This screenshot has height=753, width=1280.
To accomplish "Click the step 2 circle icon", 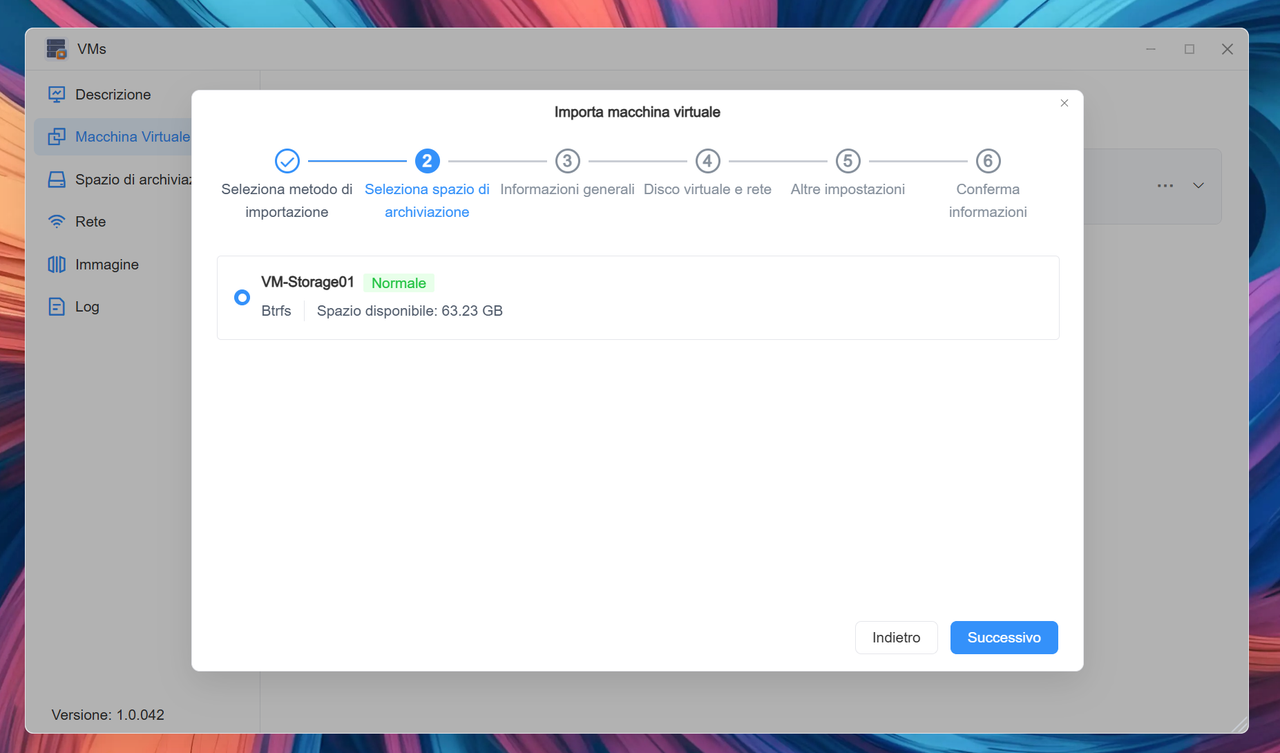I will 427,160.
